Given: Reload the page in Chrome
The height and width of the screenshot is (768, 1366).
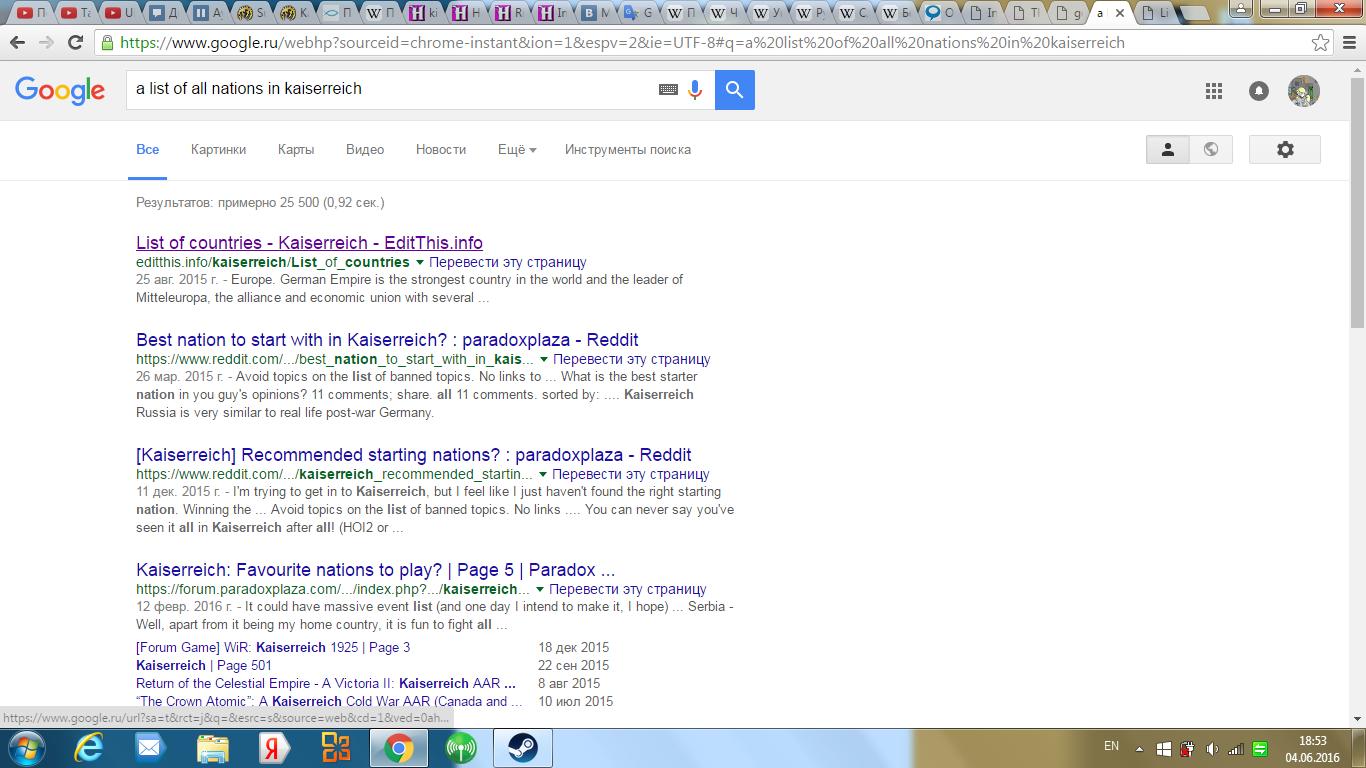Looking at the screenshot, I should pyautogui.click(x=75, y=43).
